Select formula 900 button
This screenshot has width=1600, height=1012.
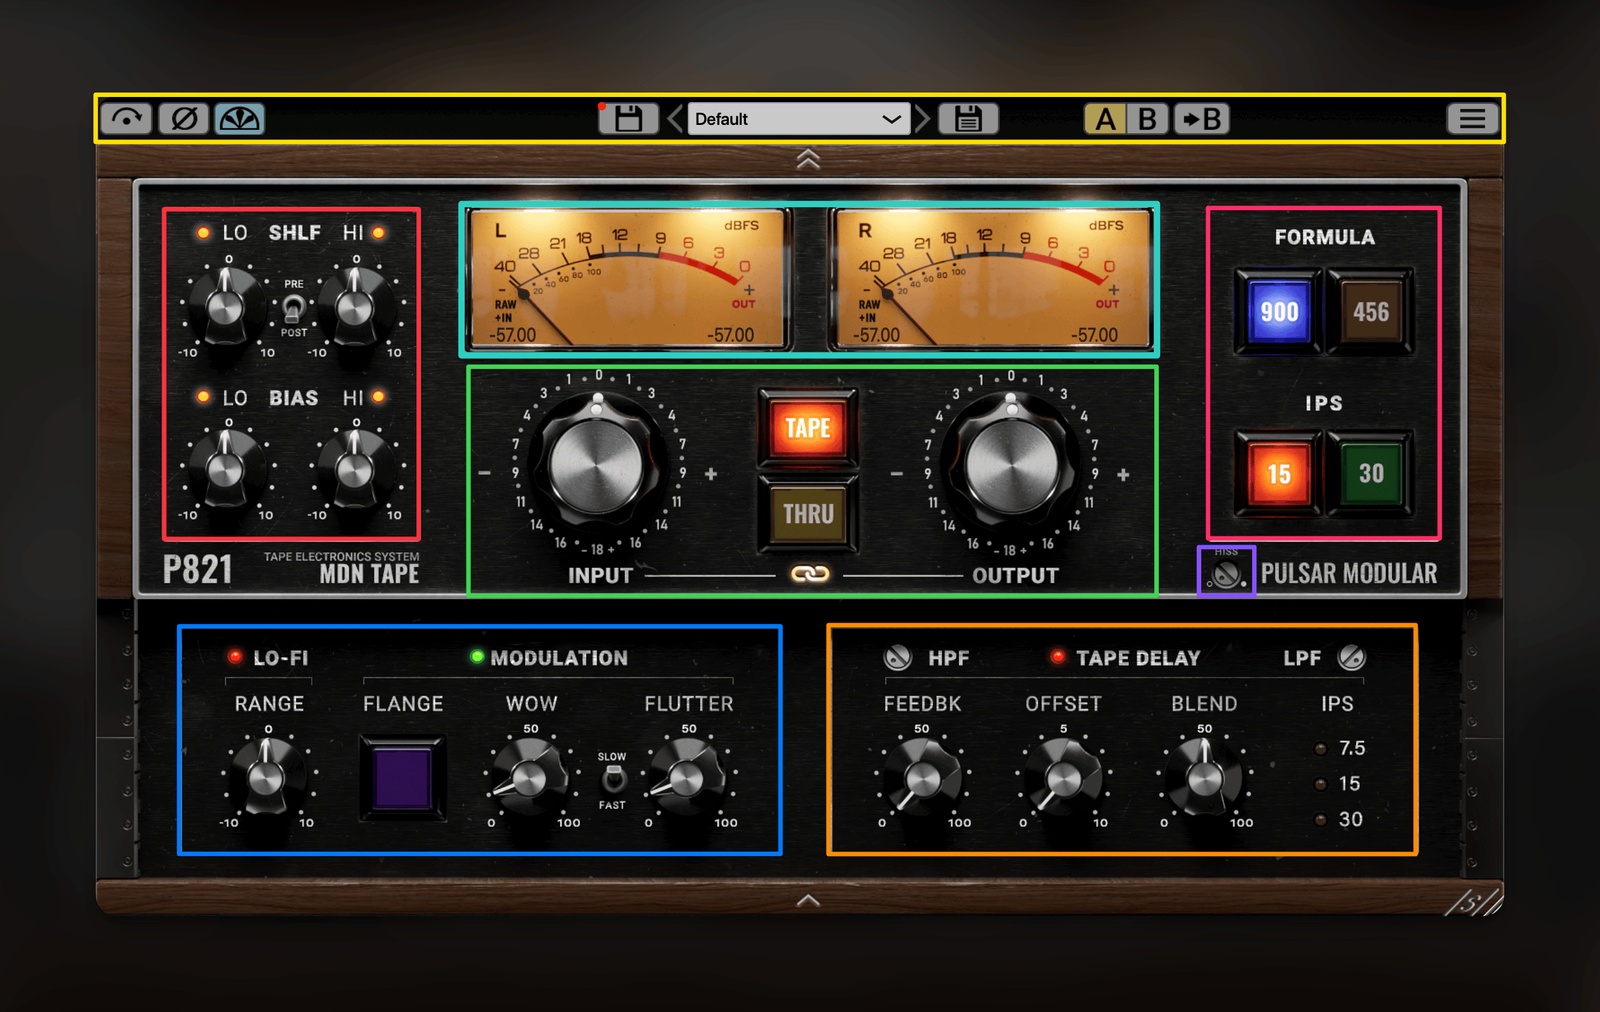(1279, 312)
